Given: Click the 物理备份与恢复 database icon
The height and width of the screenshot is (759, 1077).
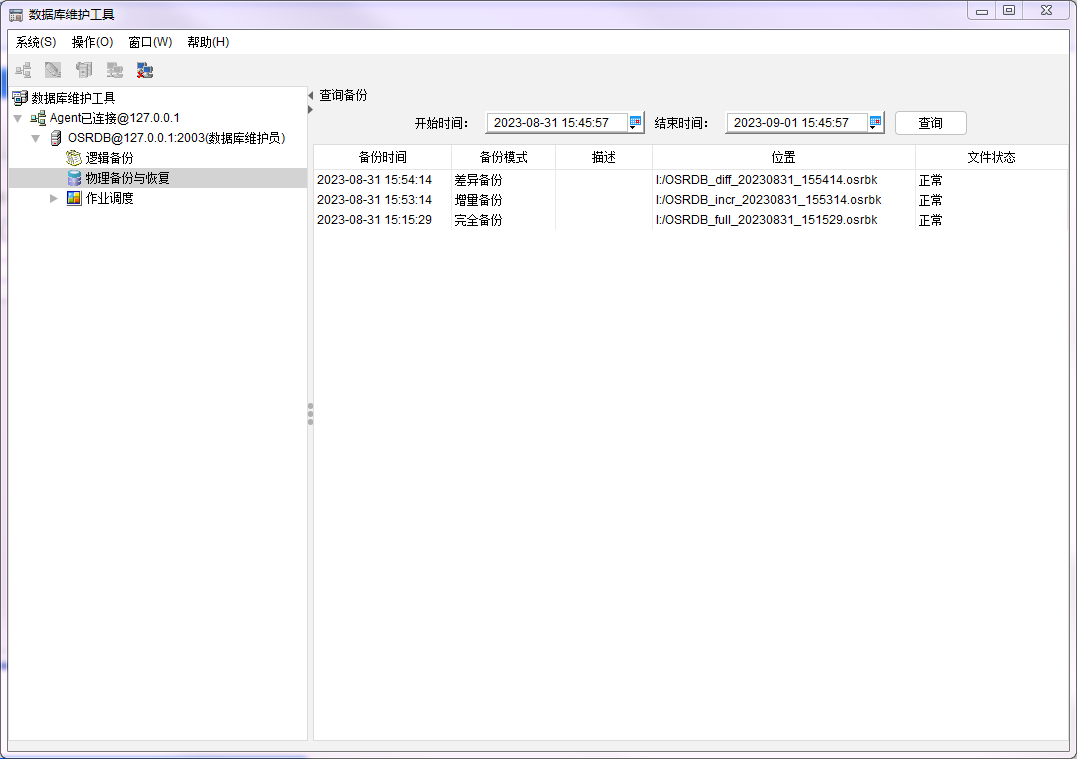Looking at the screenshot, I should [71, 178].
